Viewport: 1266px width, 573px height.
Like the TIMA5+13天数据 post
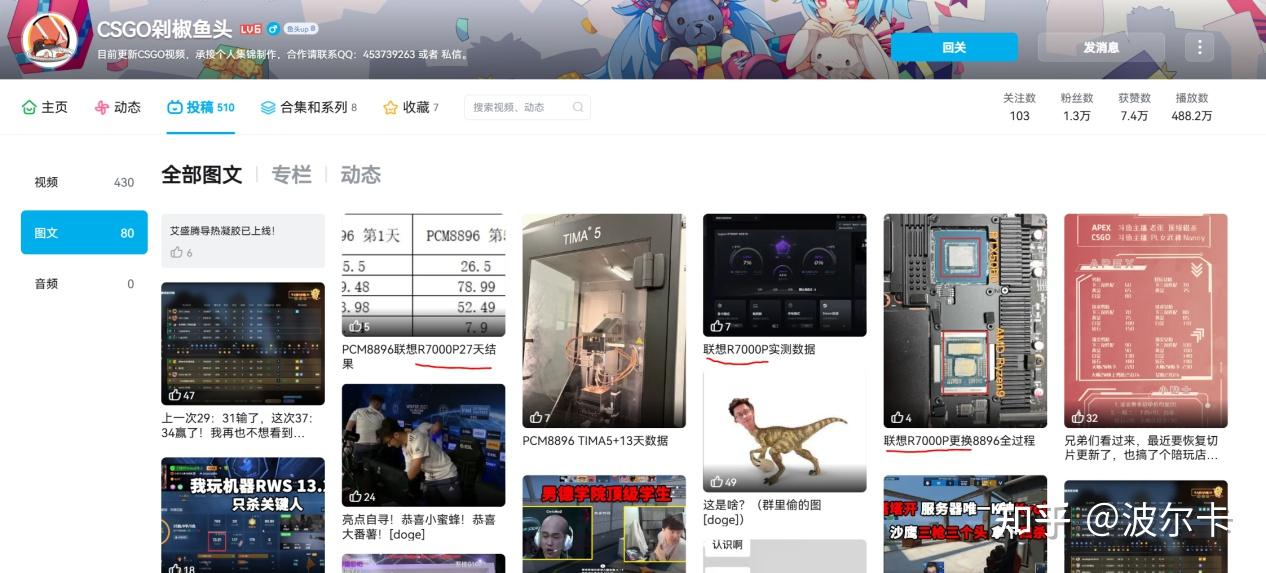point(536,417)
